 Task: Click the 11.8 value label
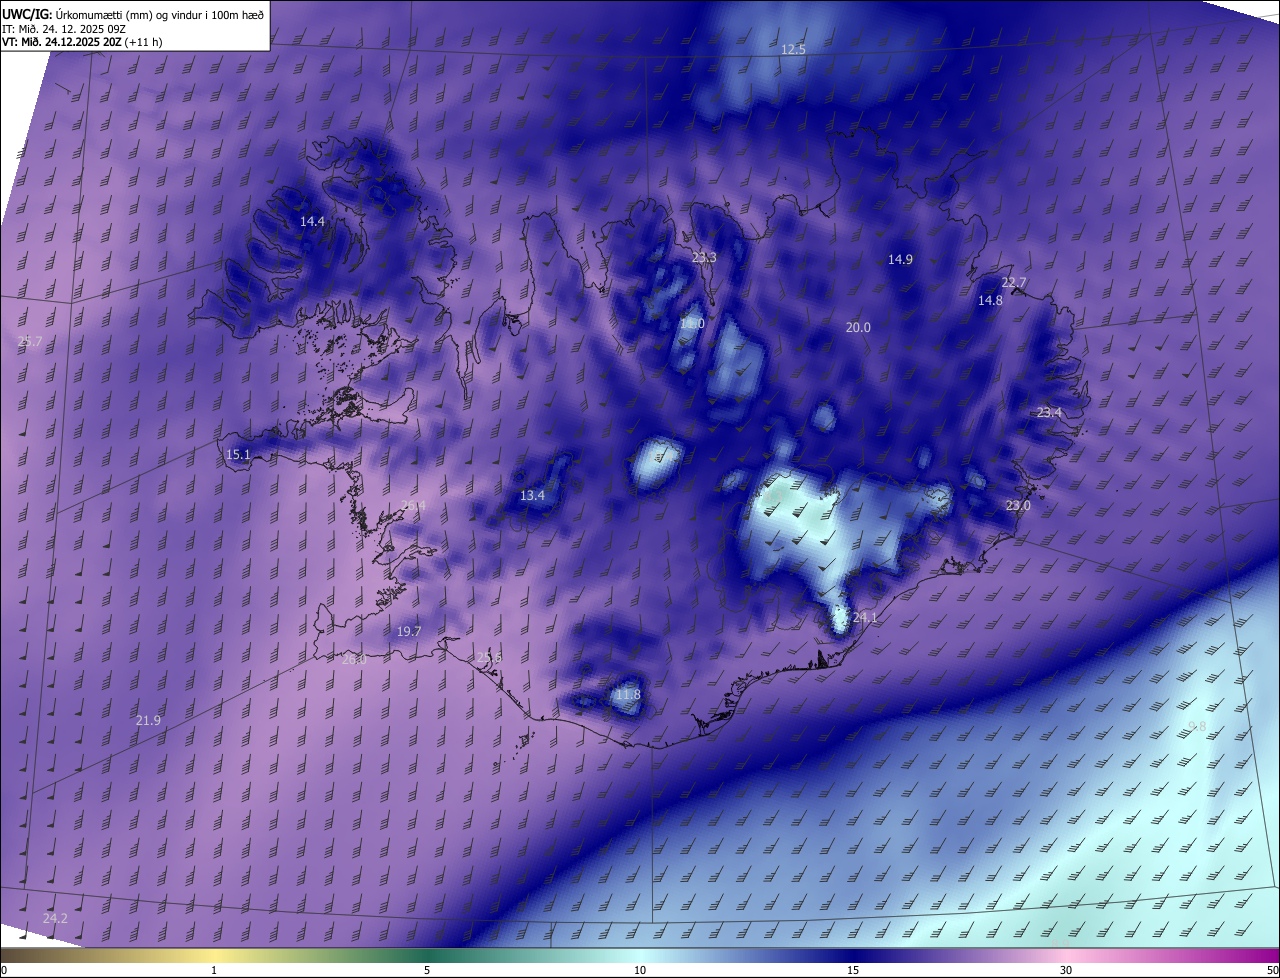(x=627, y=694)
